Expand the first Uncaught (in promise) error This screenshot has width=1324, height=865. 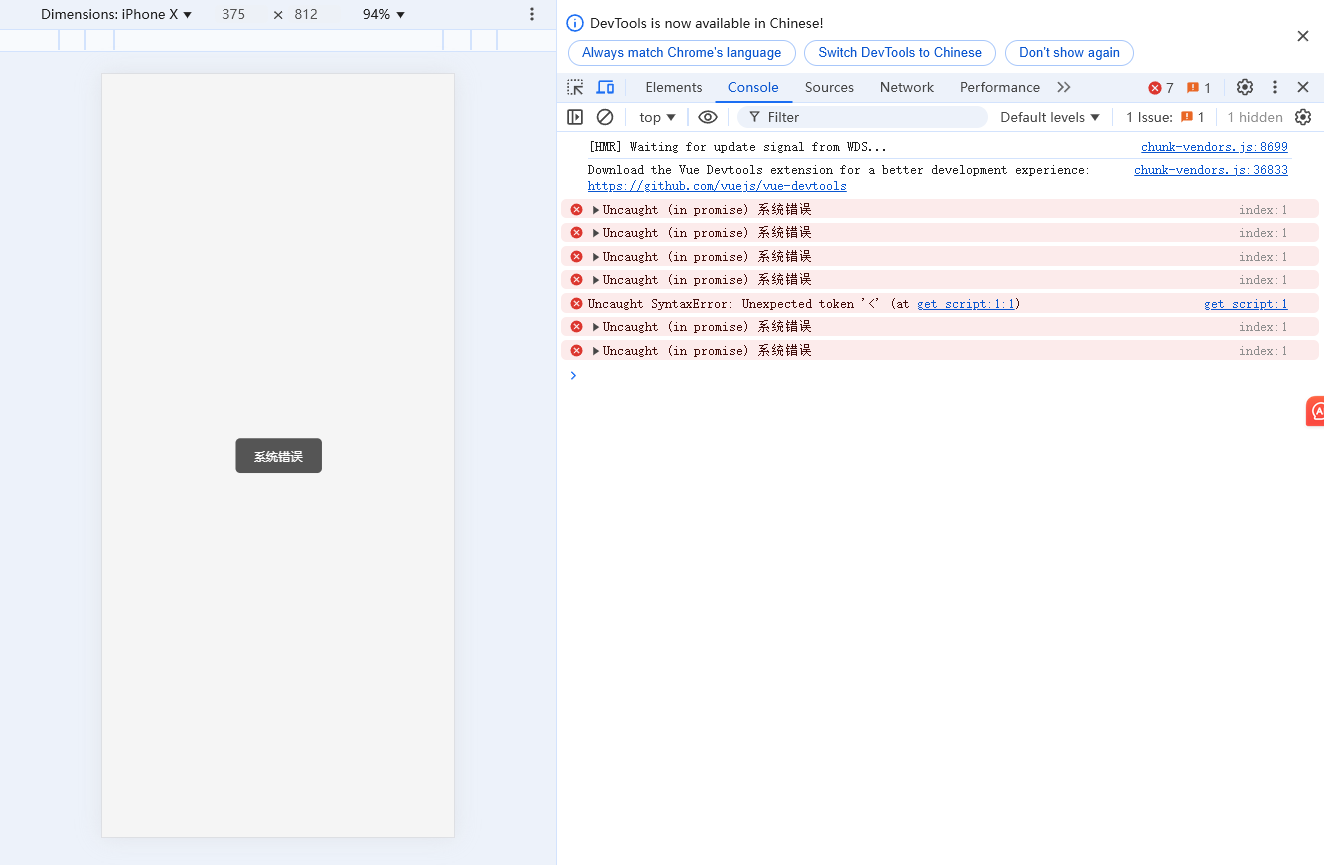pyautogui.click(x=596, y=210)
